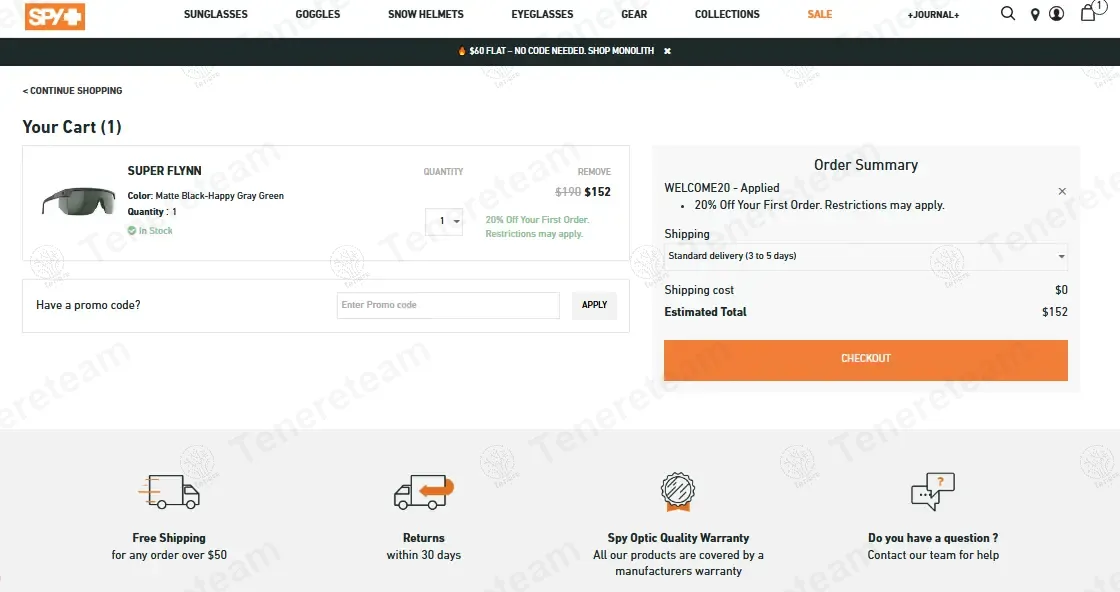Viewport: 1120px width, 592px height.
Task: Click 'WELCOME20 - Applied' text
Action: click(721, 188)
